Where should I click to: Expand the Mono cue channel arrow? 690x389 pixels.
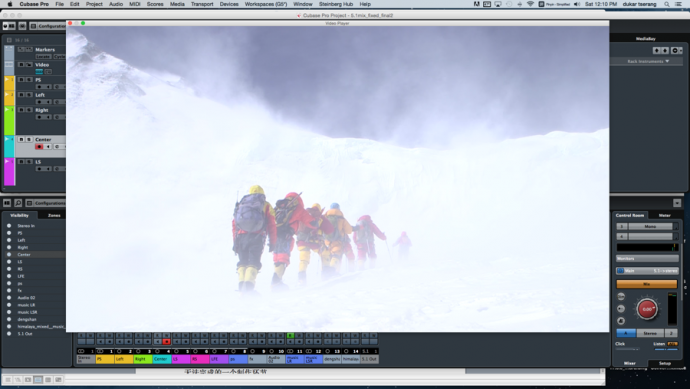pyautogui.click(x=676, y=227)
